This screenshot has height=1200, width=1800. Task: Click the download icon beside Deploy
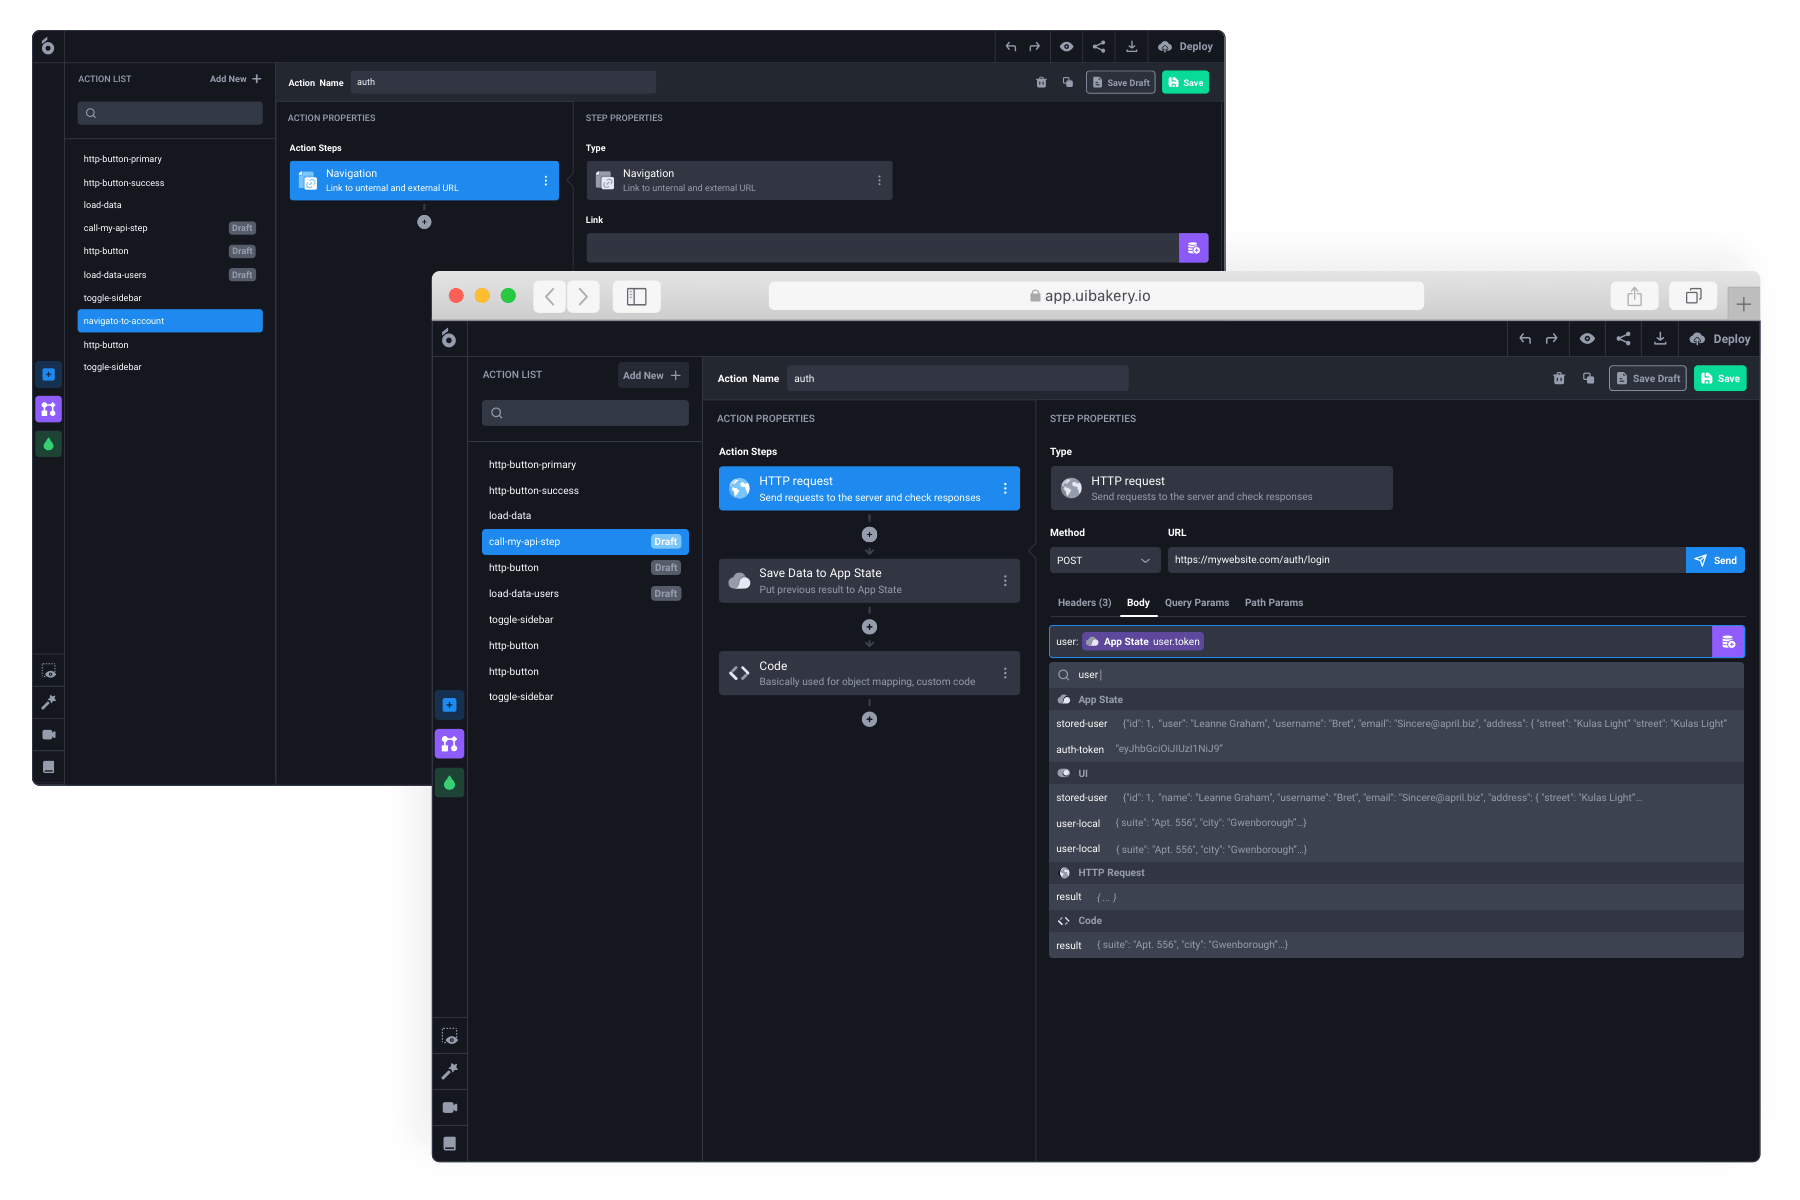point(1660,339)
